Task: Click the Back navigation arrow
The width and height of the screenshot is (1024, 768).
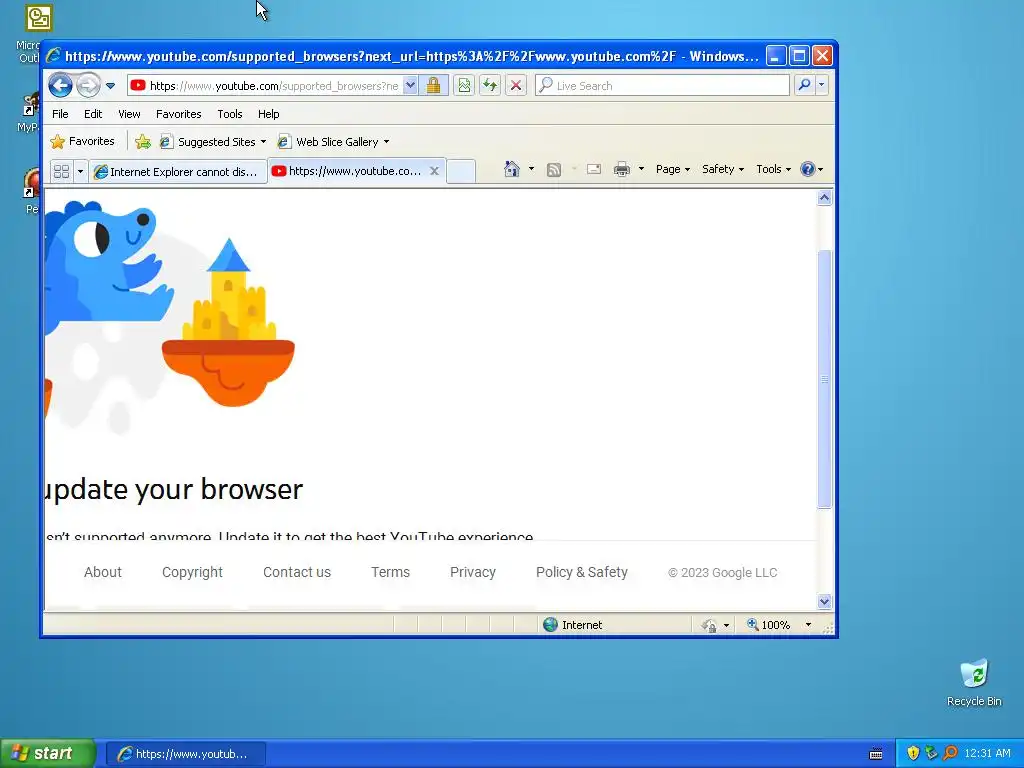Action: [x=60, y=86]
